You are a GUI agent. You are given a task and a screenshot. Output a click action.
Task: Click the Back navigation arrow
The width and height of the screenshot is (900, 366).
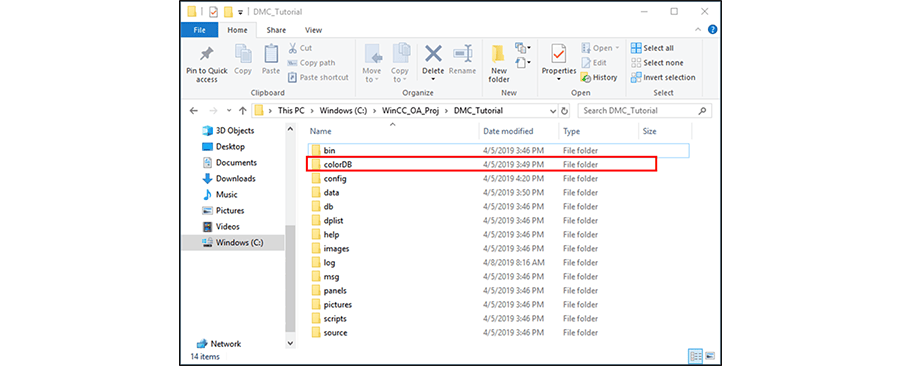pyautogui.click(x=194, y=111)
